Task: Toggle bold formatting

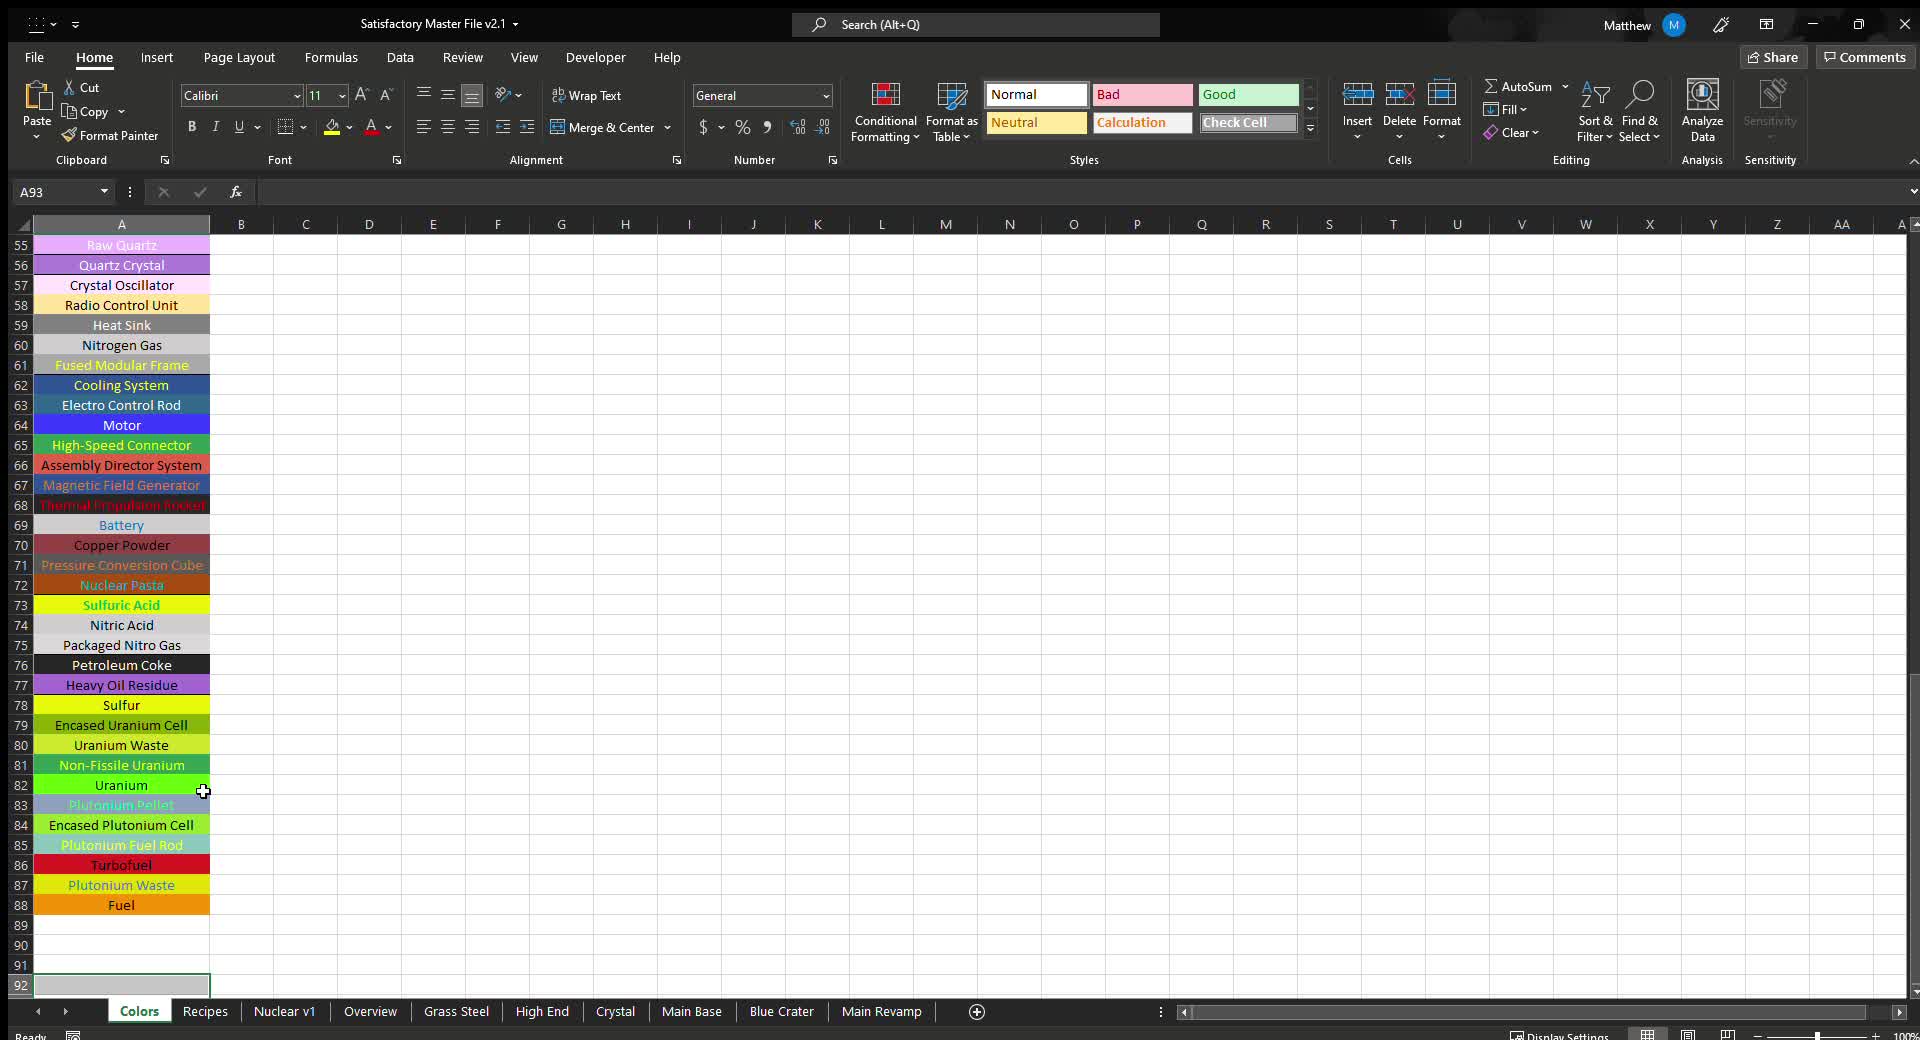Action: [x=192, y=127]
